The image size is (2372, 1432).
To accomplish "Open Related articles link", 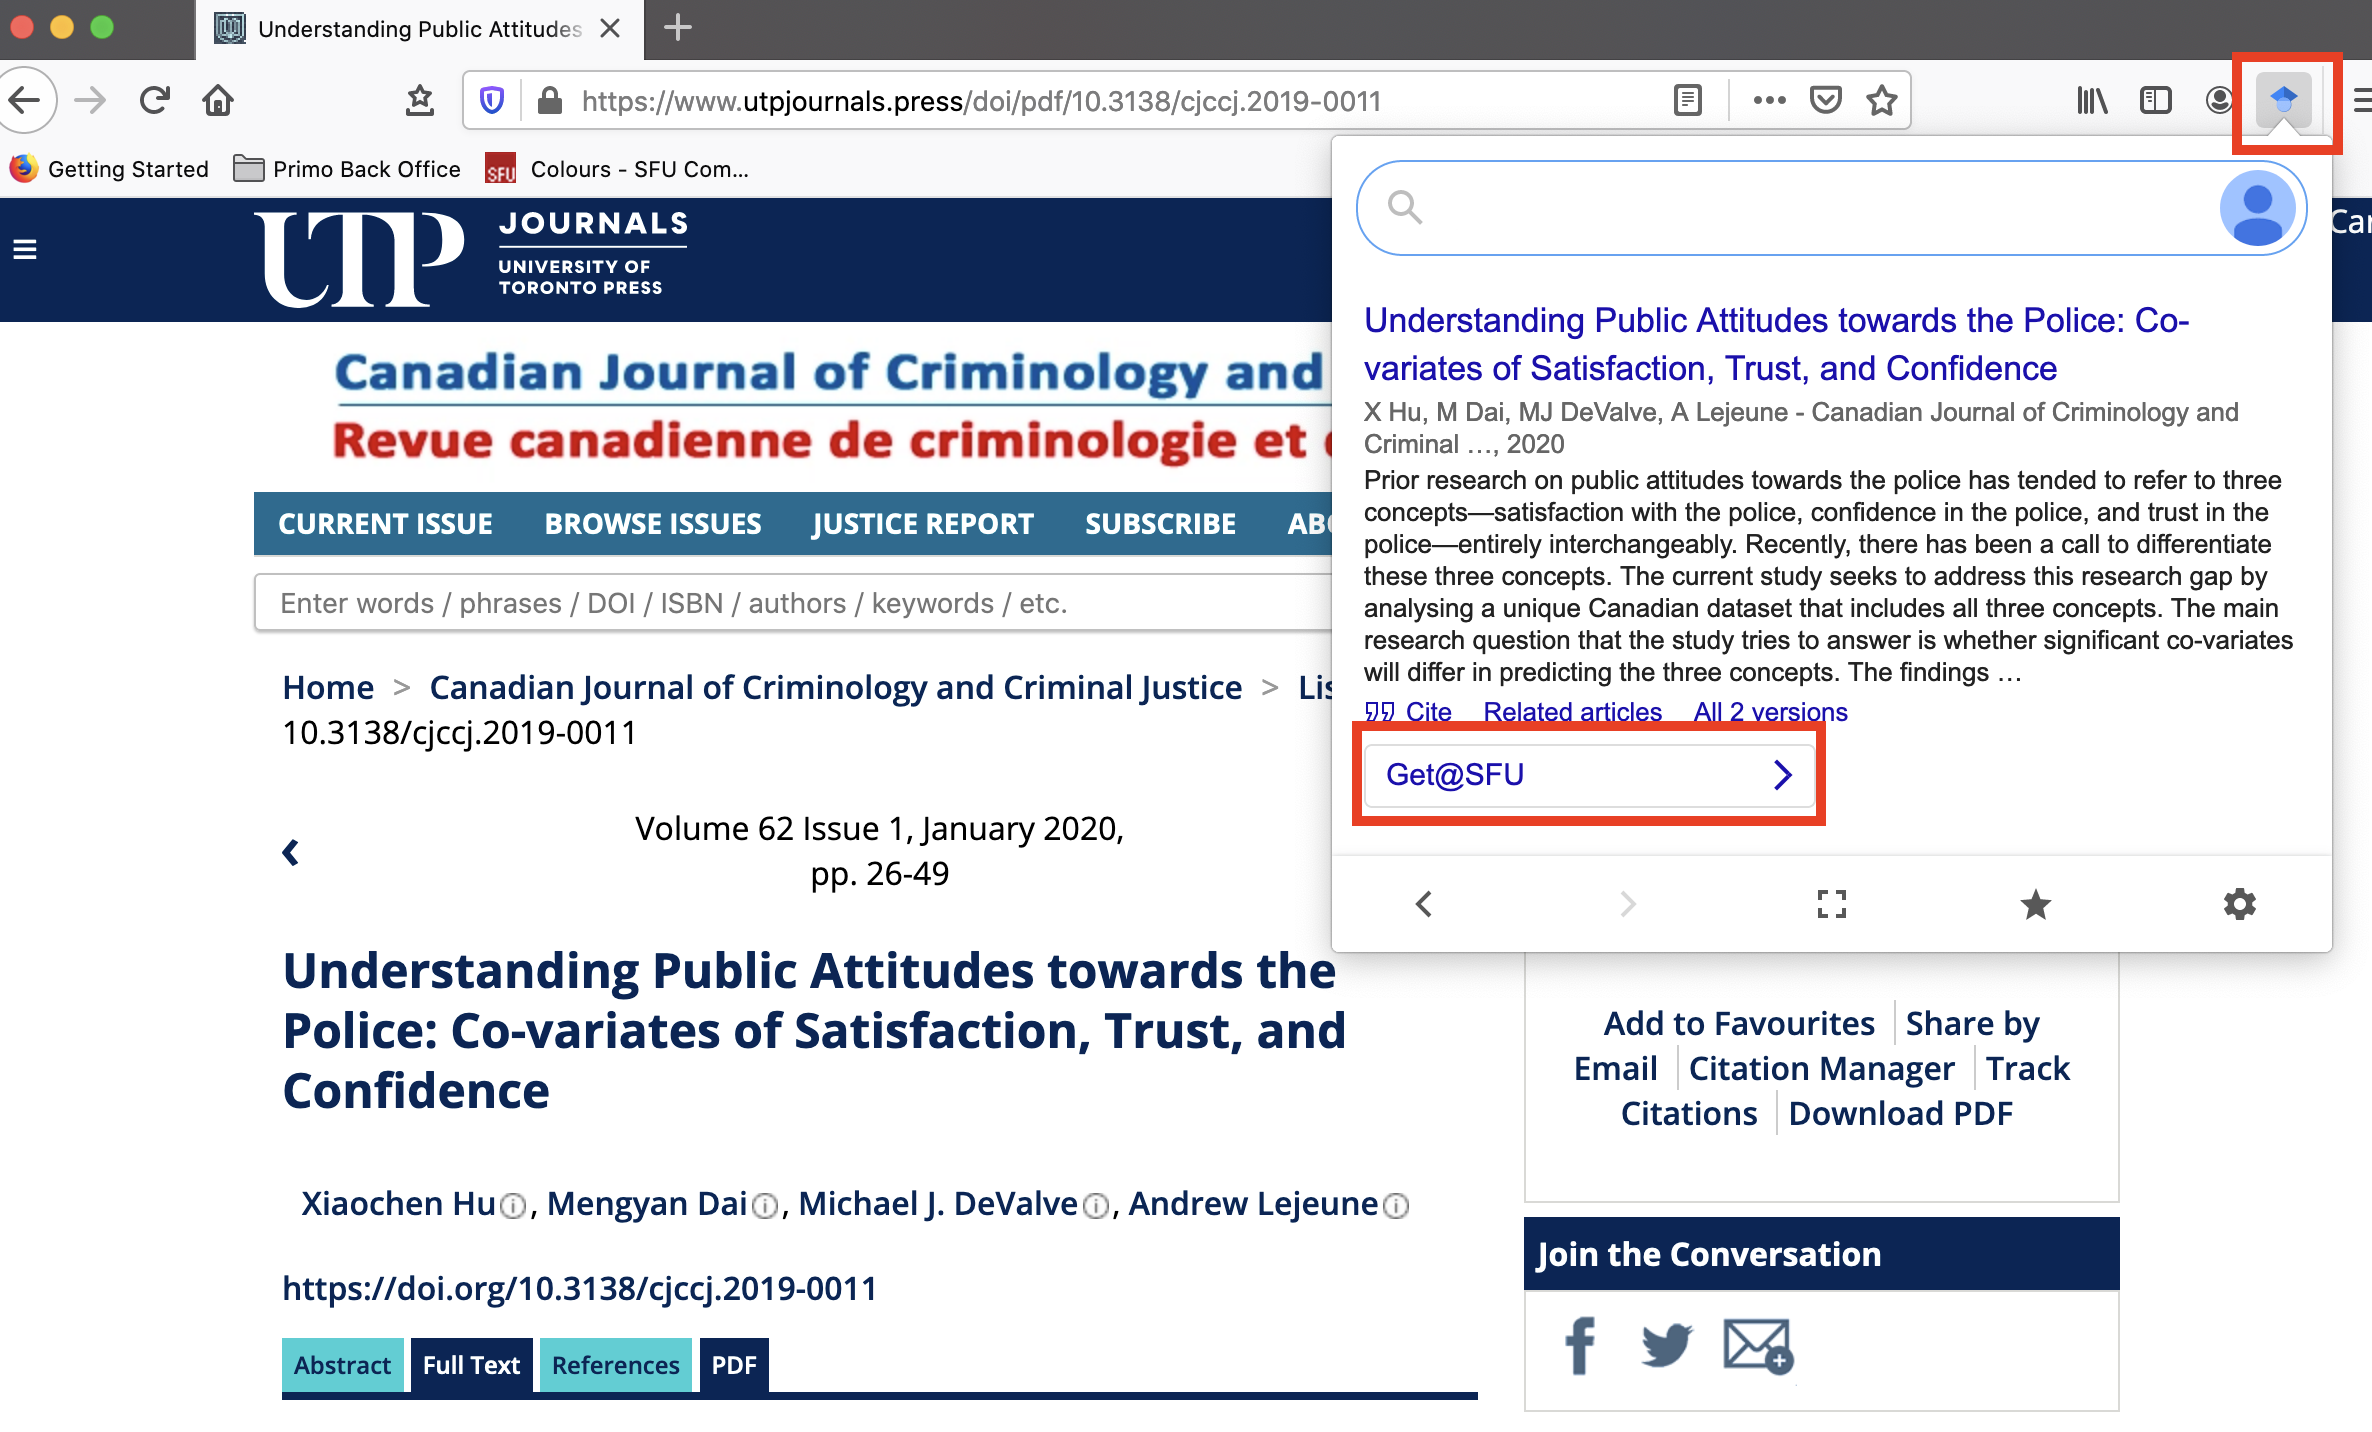I will tap(1572, 712).
